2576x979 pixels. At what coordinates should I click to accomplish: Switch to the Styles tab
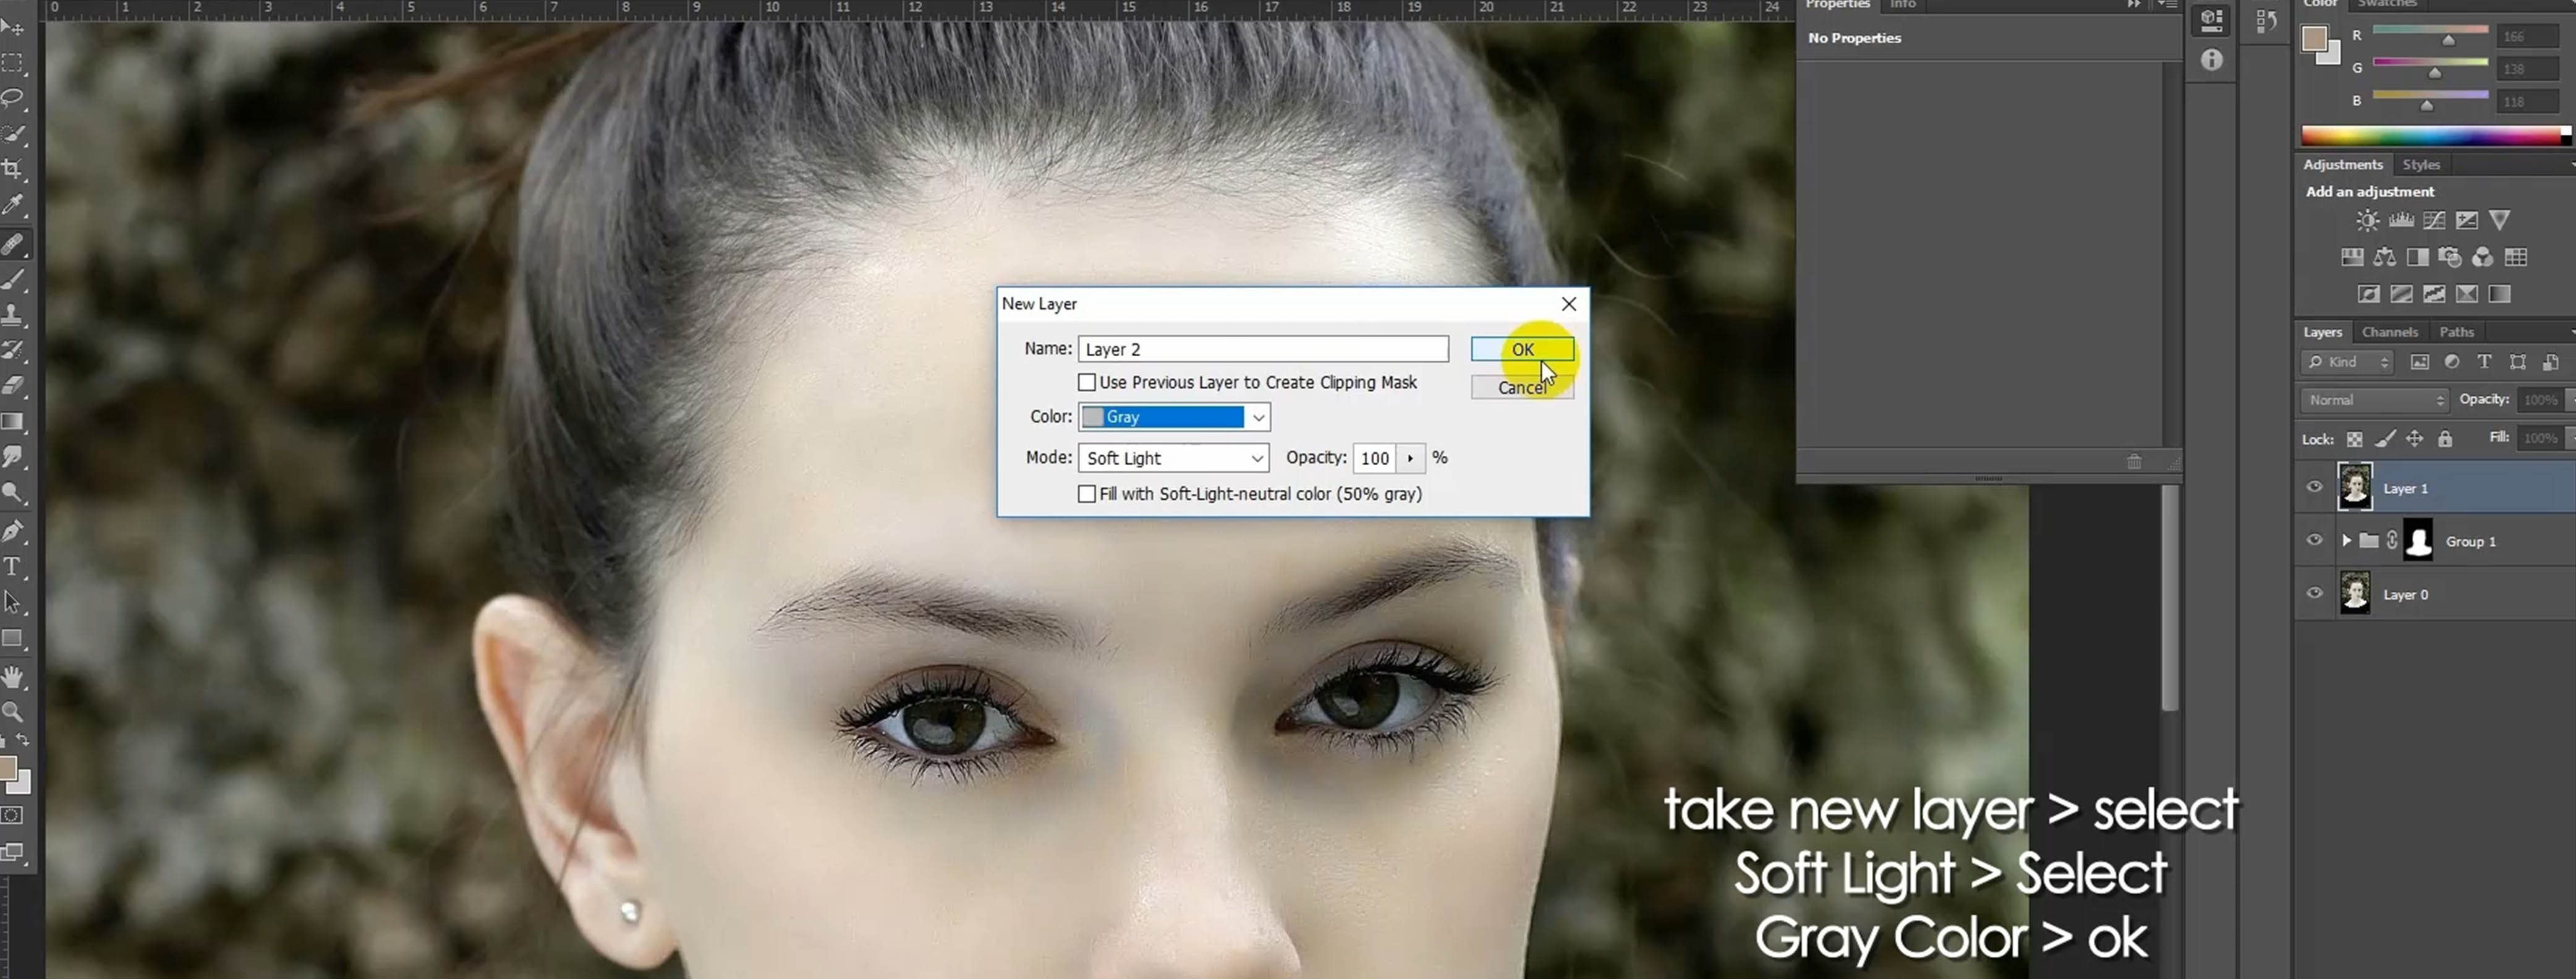point(2421,165)
